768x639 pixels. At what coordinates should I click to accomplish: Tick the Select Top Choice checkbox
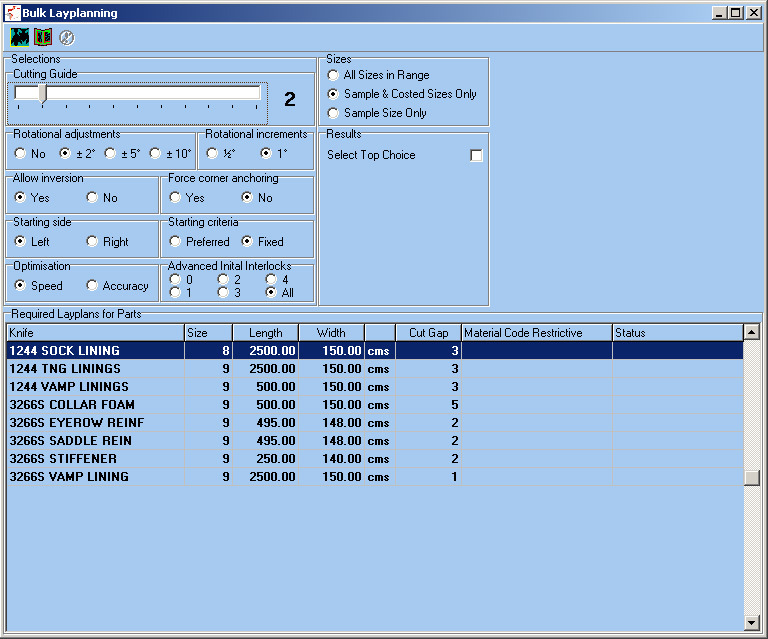(x=476, y=155)
